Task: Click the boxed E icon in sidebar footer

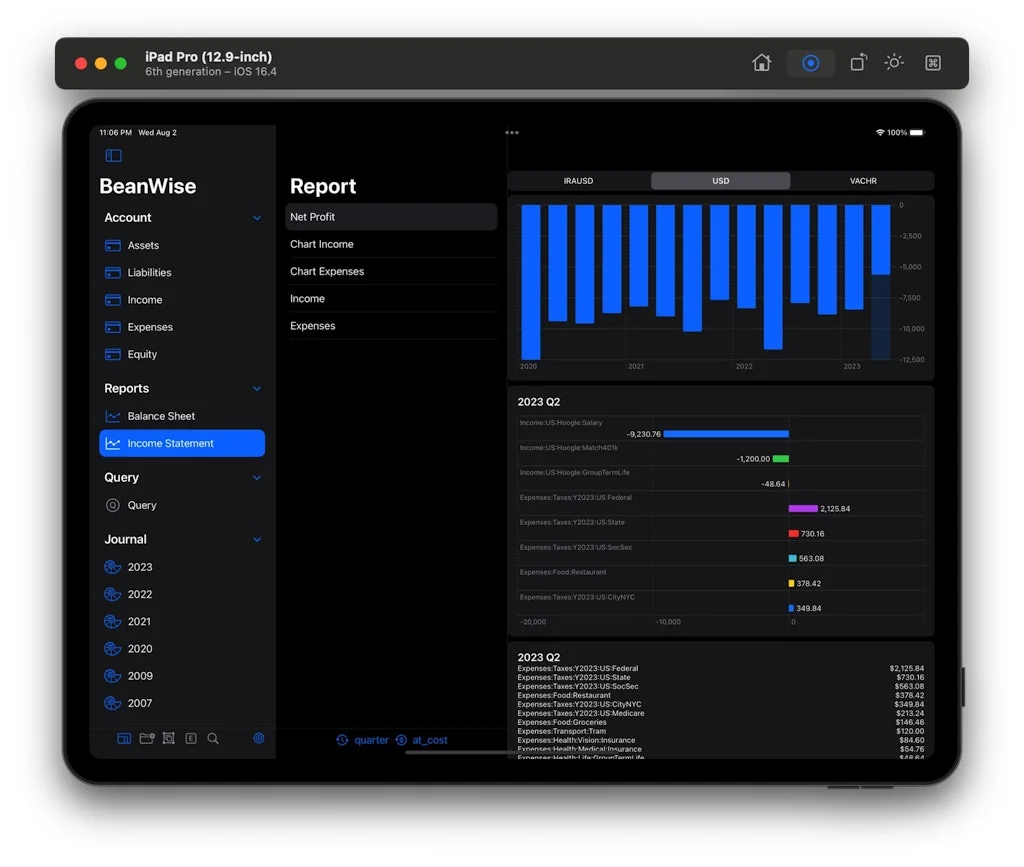Action: tap(191, 739)
